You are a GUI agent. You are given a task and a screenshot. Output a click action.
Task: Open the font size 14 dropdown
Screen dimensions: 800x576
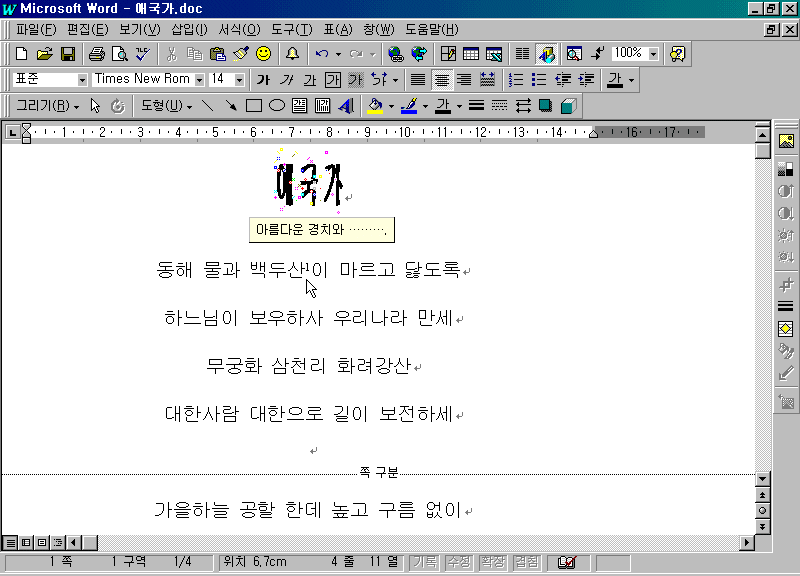point(239,80)
